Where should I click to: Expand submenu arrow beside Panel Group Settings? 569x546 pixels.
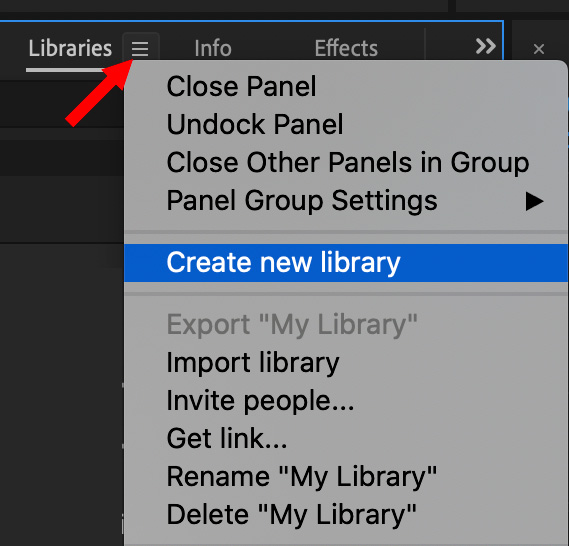pos(534,201)
